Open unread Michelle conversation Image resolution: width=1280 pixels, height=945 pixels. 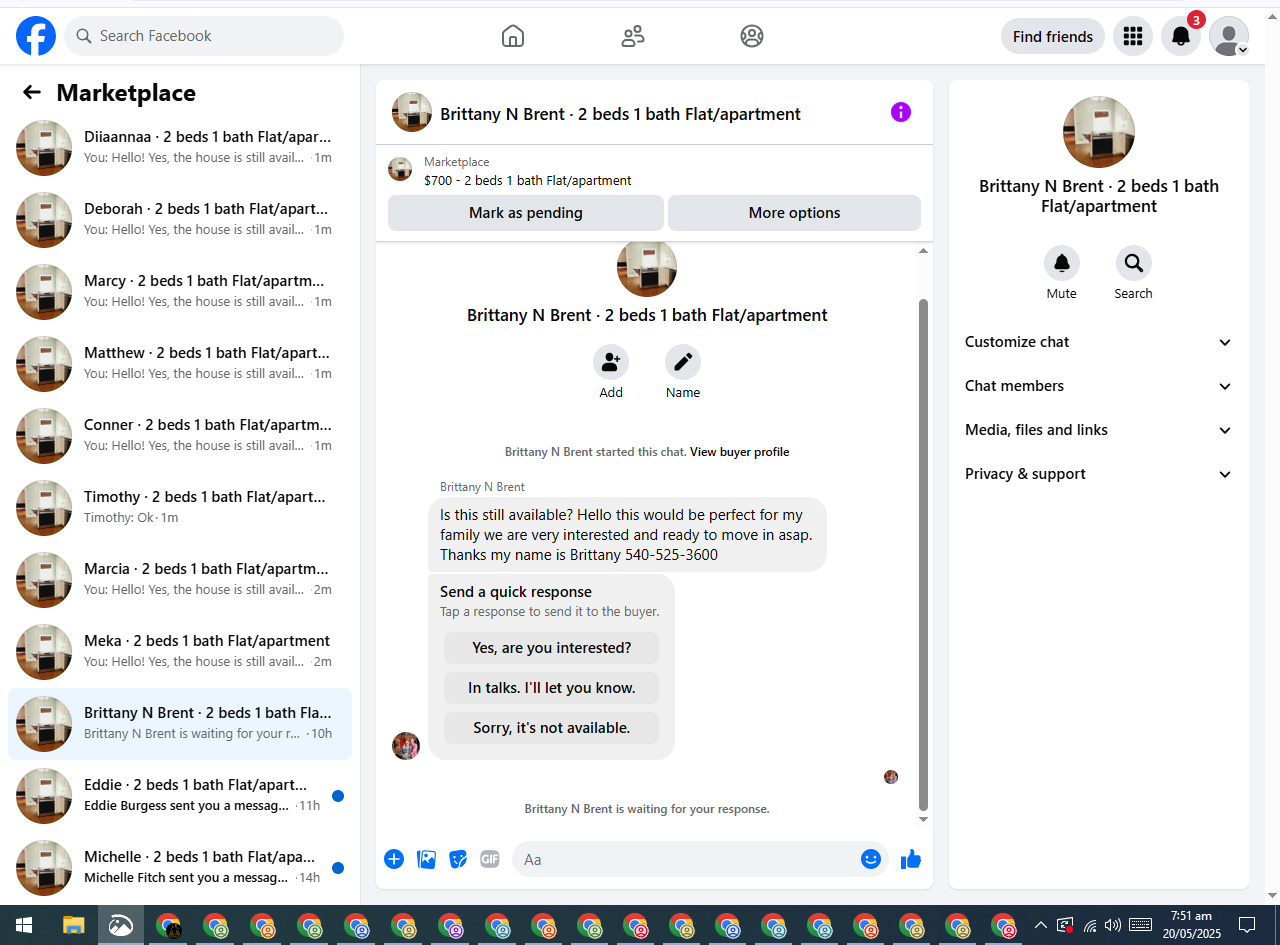coord(180,868)
